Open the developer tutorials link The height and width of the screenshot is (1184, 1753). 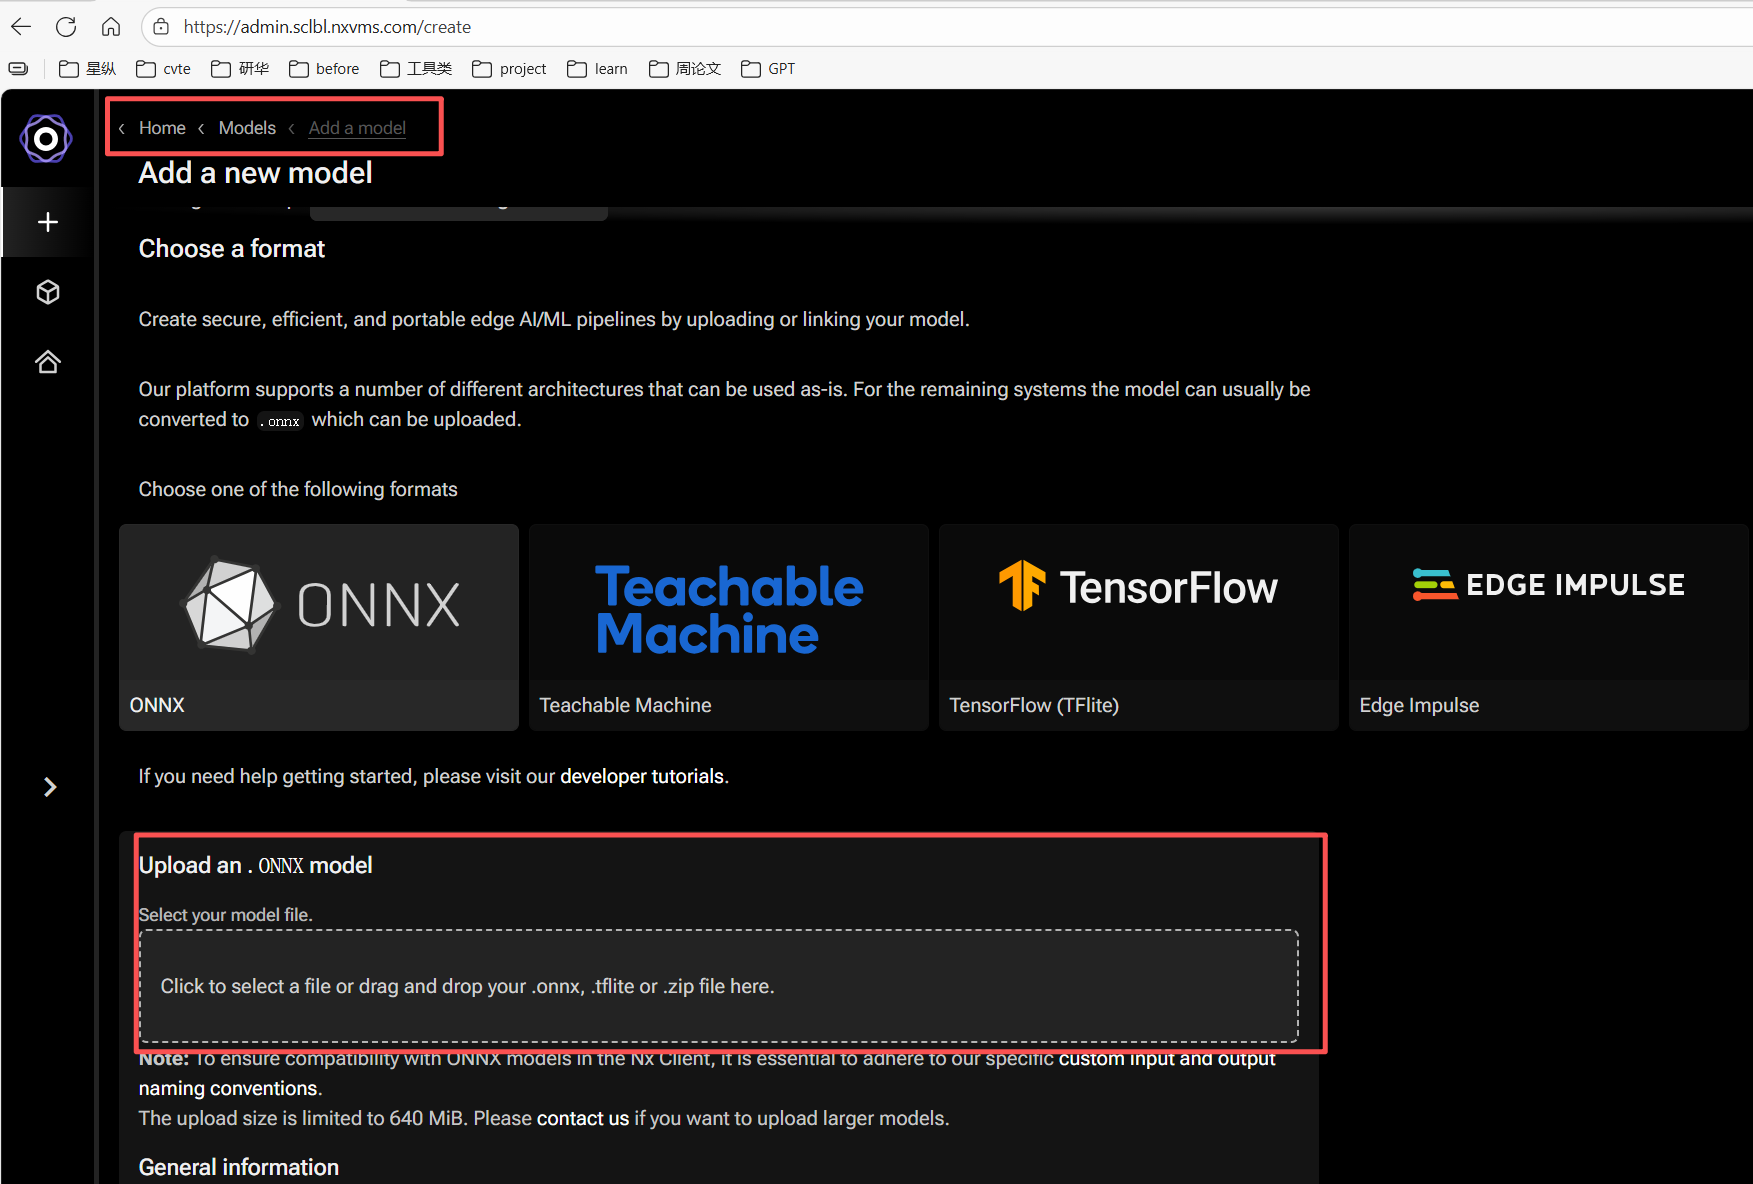point(641,777)
